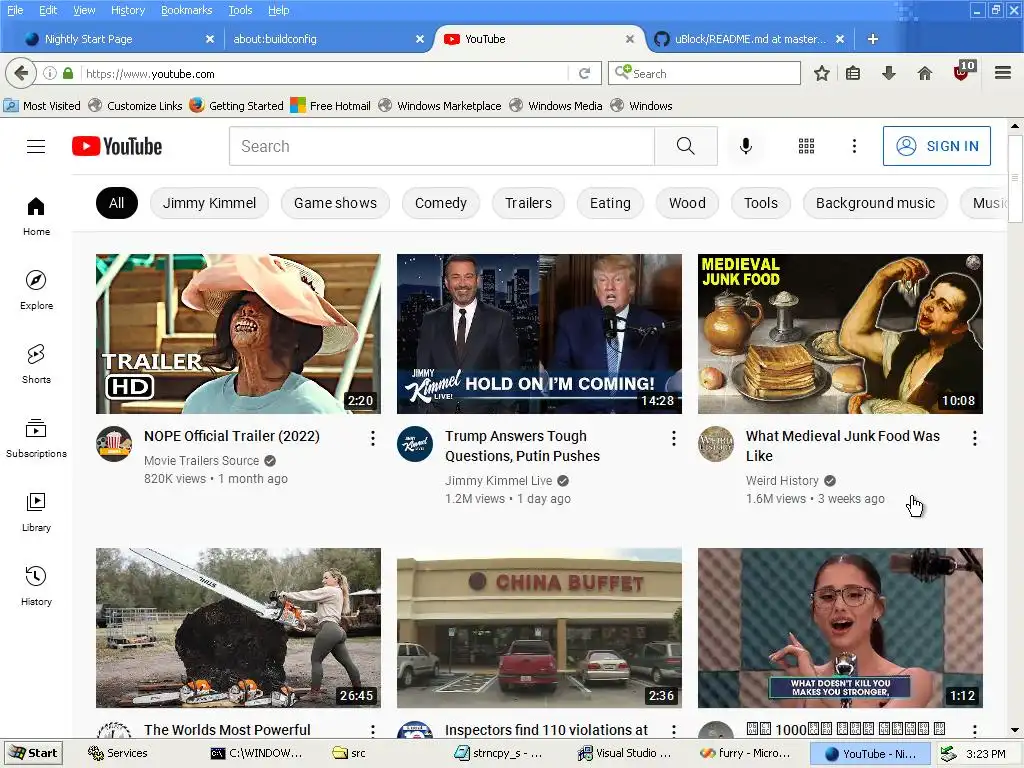Open Getting Started bookmark

(x=236, y=106)
